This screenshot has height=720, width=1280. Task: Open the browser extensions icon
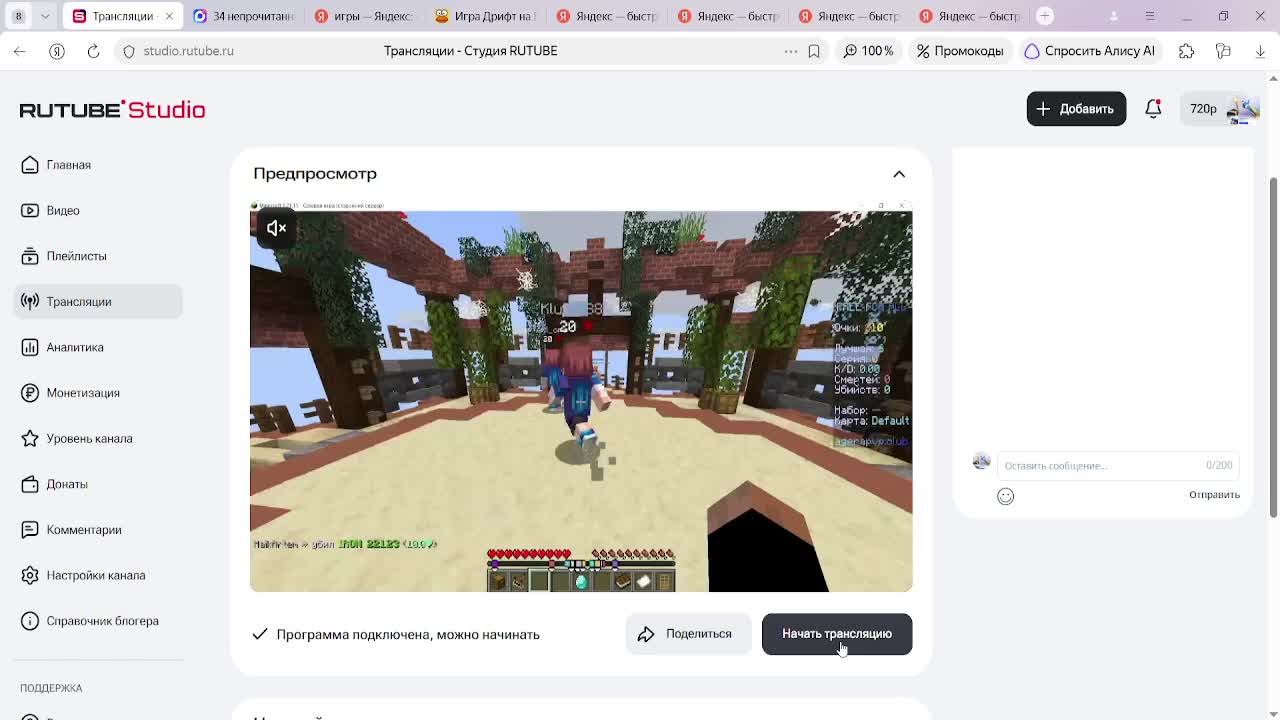coord(1186,51)
